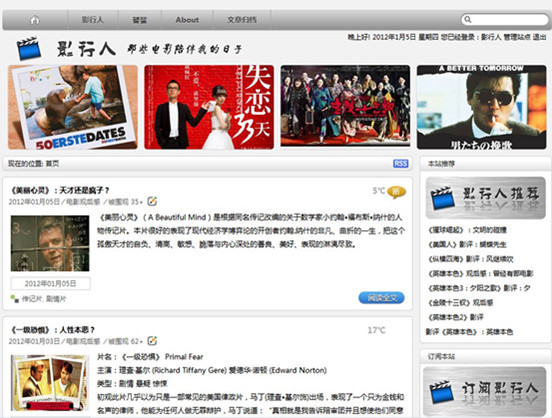This screenshot has width=552, height=418.
Task: Open sidebar link 《猩球崛起》：文明的碰撞
Action: (x=467, y=230)
